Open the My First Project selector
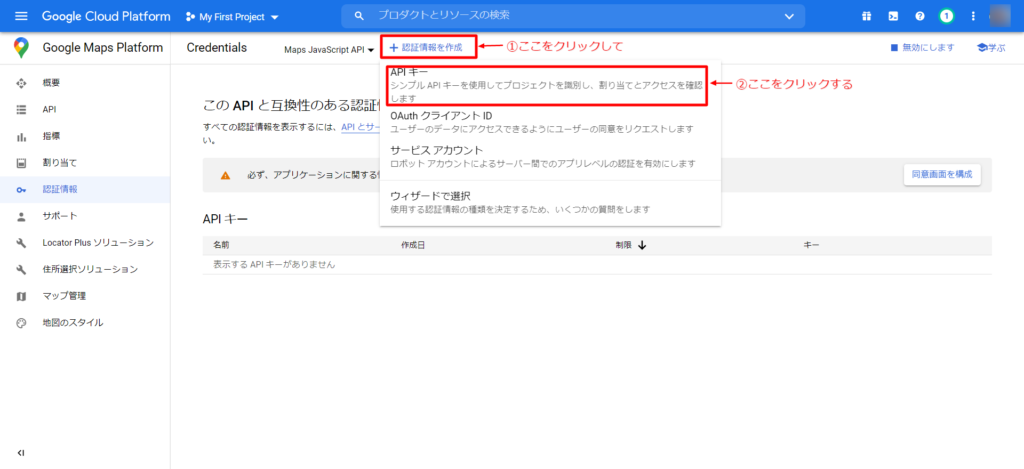The height and width of the screenshot is (469, 1024). [x=232, y=17]
